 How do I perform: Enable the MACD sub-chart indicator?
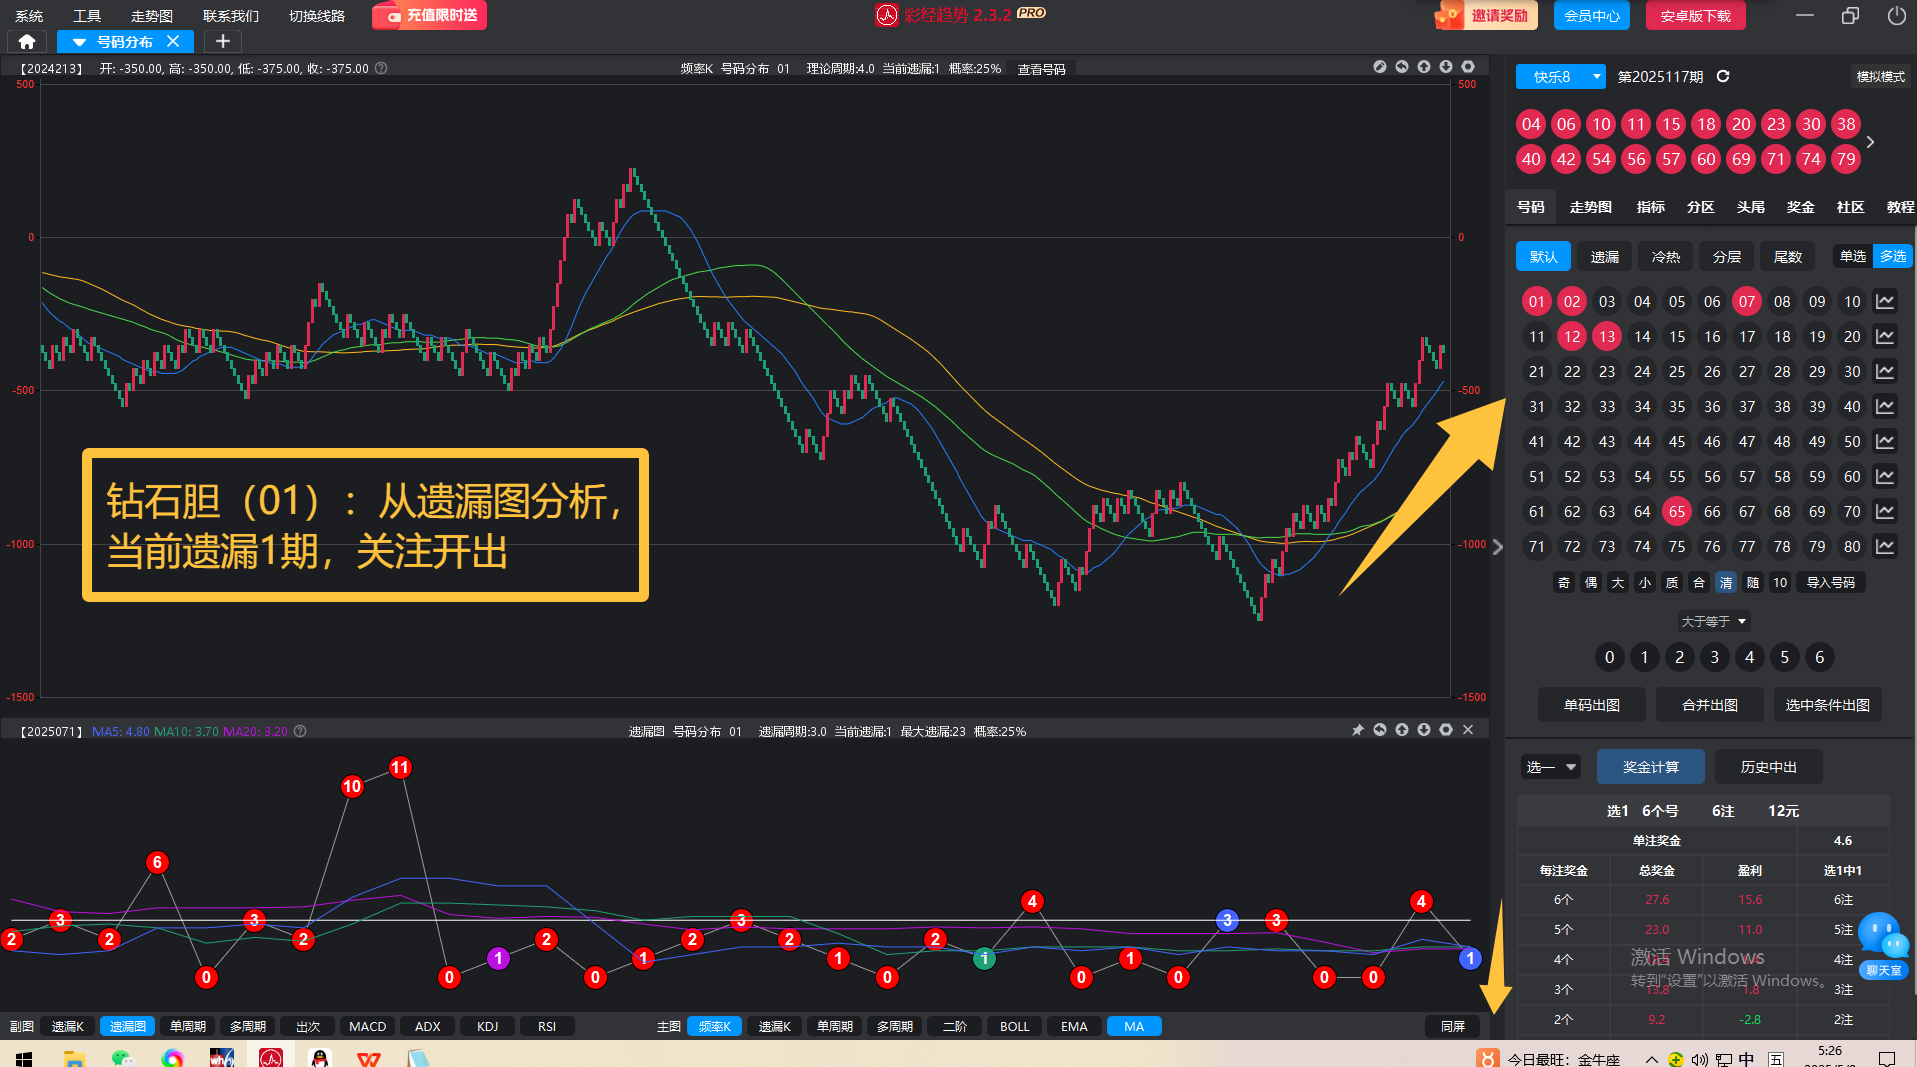pos(368,1026)
